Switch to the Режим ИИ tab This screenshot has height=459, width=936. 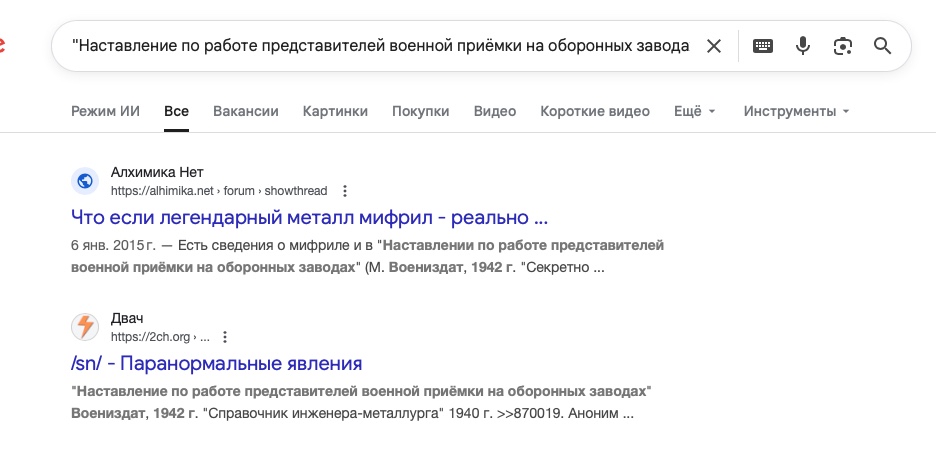[105, 111]
